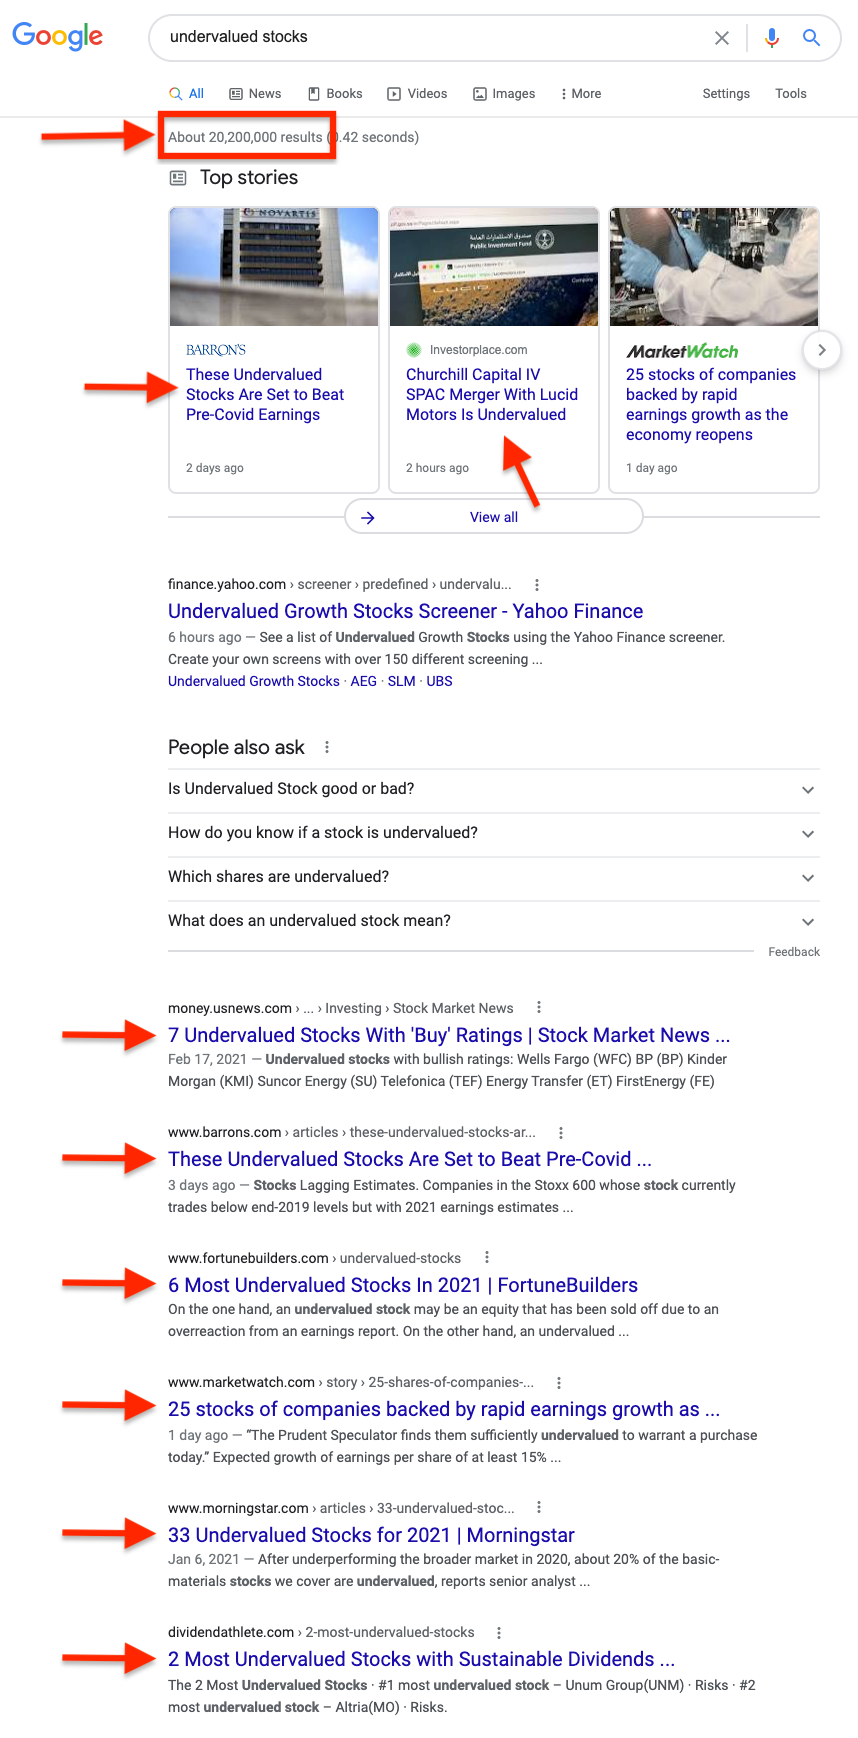858x1738 pixels.
Task: Open the three-dot menu beside the Yahoo Finance result
Action: coord(537,584)
